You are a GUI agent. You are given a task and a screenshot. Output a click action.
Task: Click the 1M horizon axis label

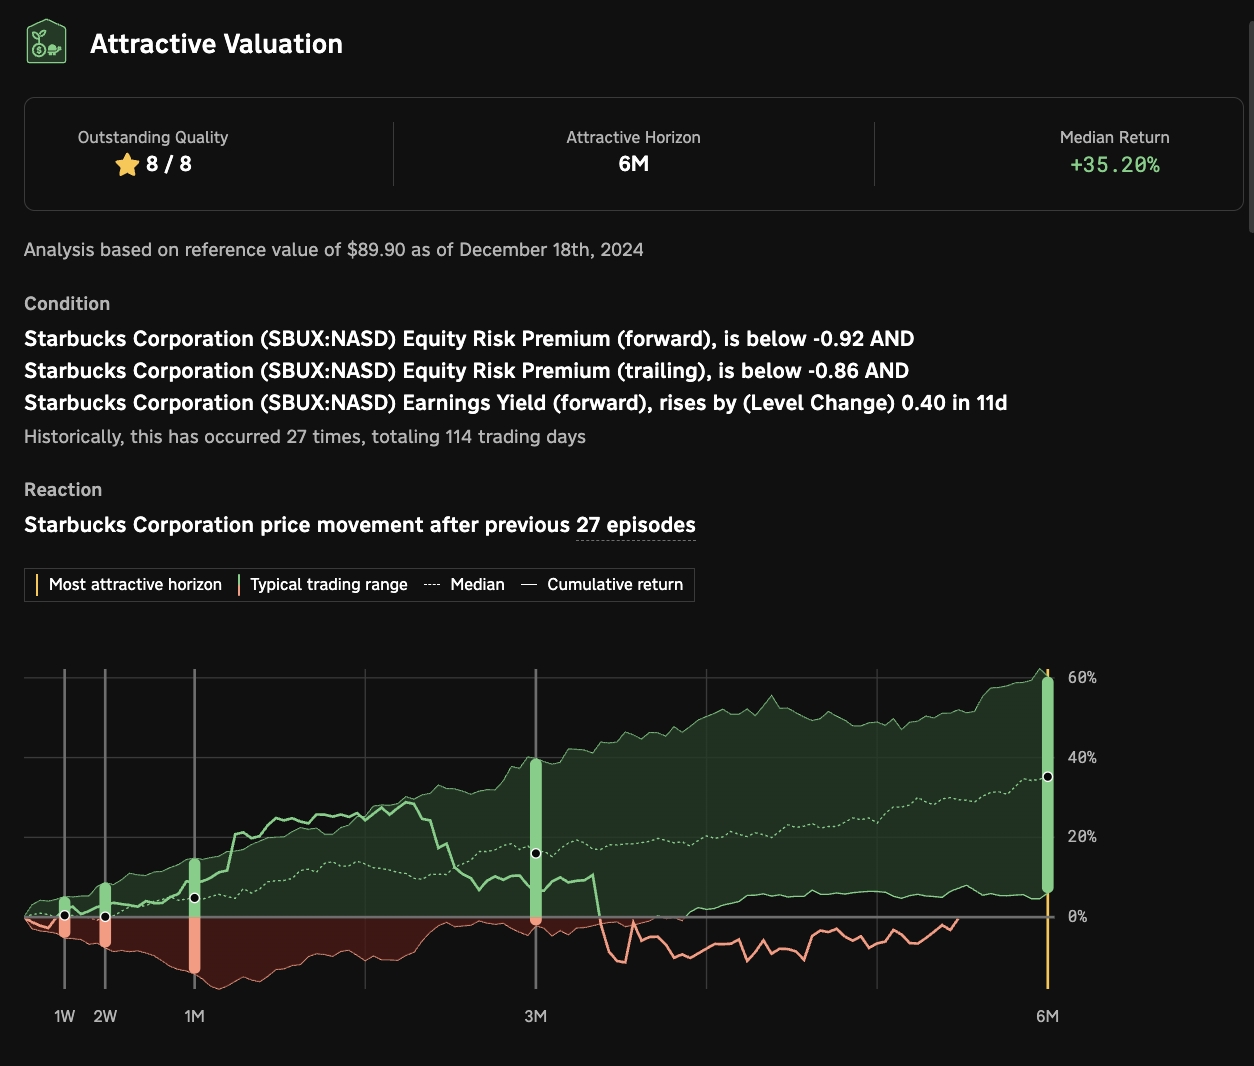pos(194,1016)
